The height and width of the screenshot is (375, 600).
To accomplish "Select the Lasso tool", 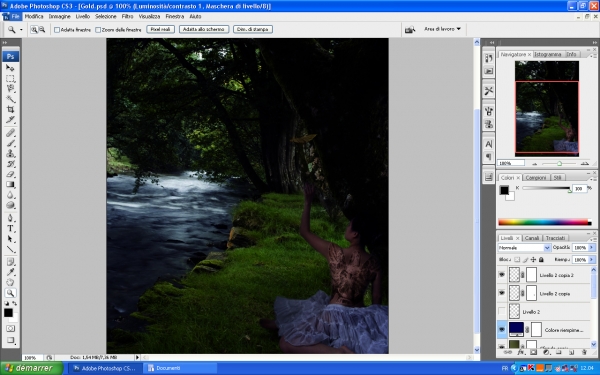I will coord(10,89).
